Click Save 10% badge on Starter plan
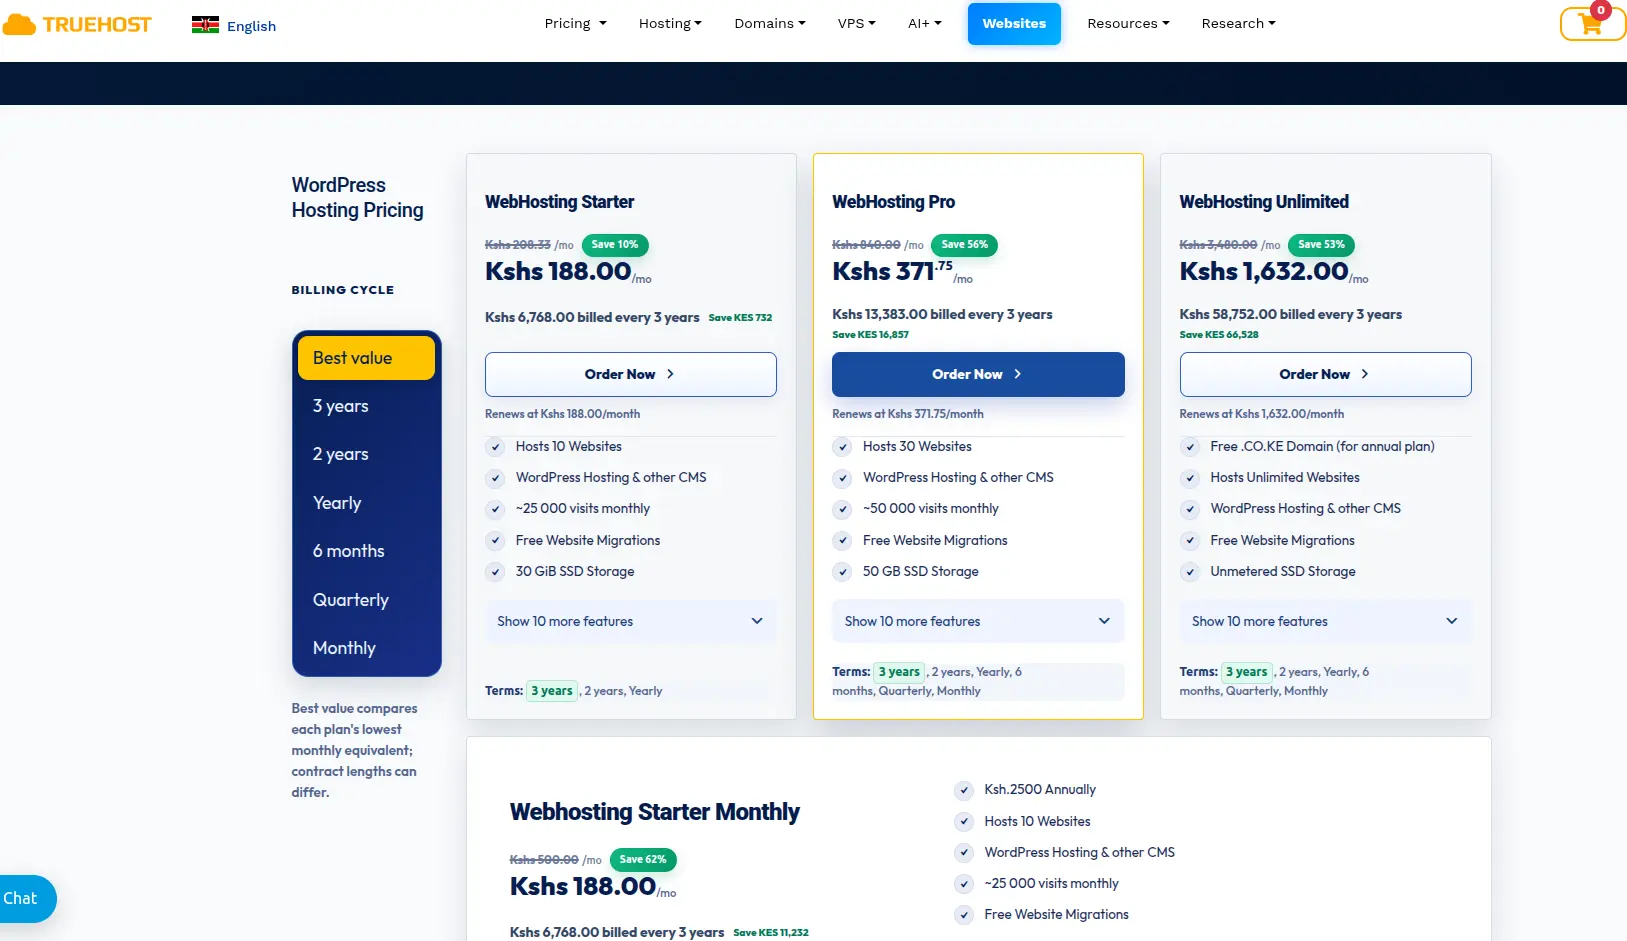Screen dimensions: 1627x941 coord(615,244)
